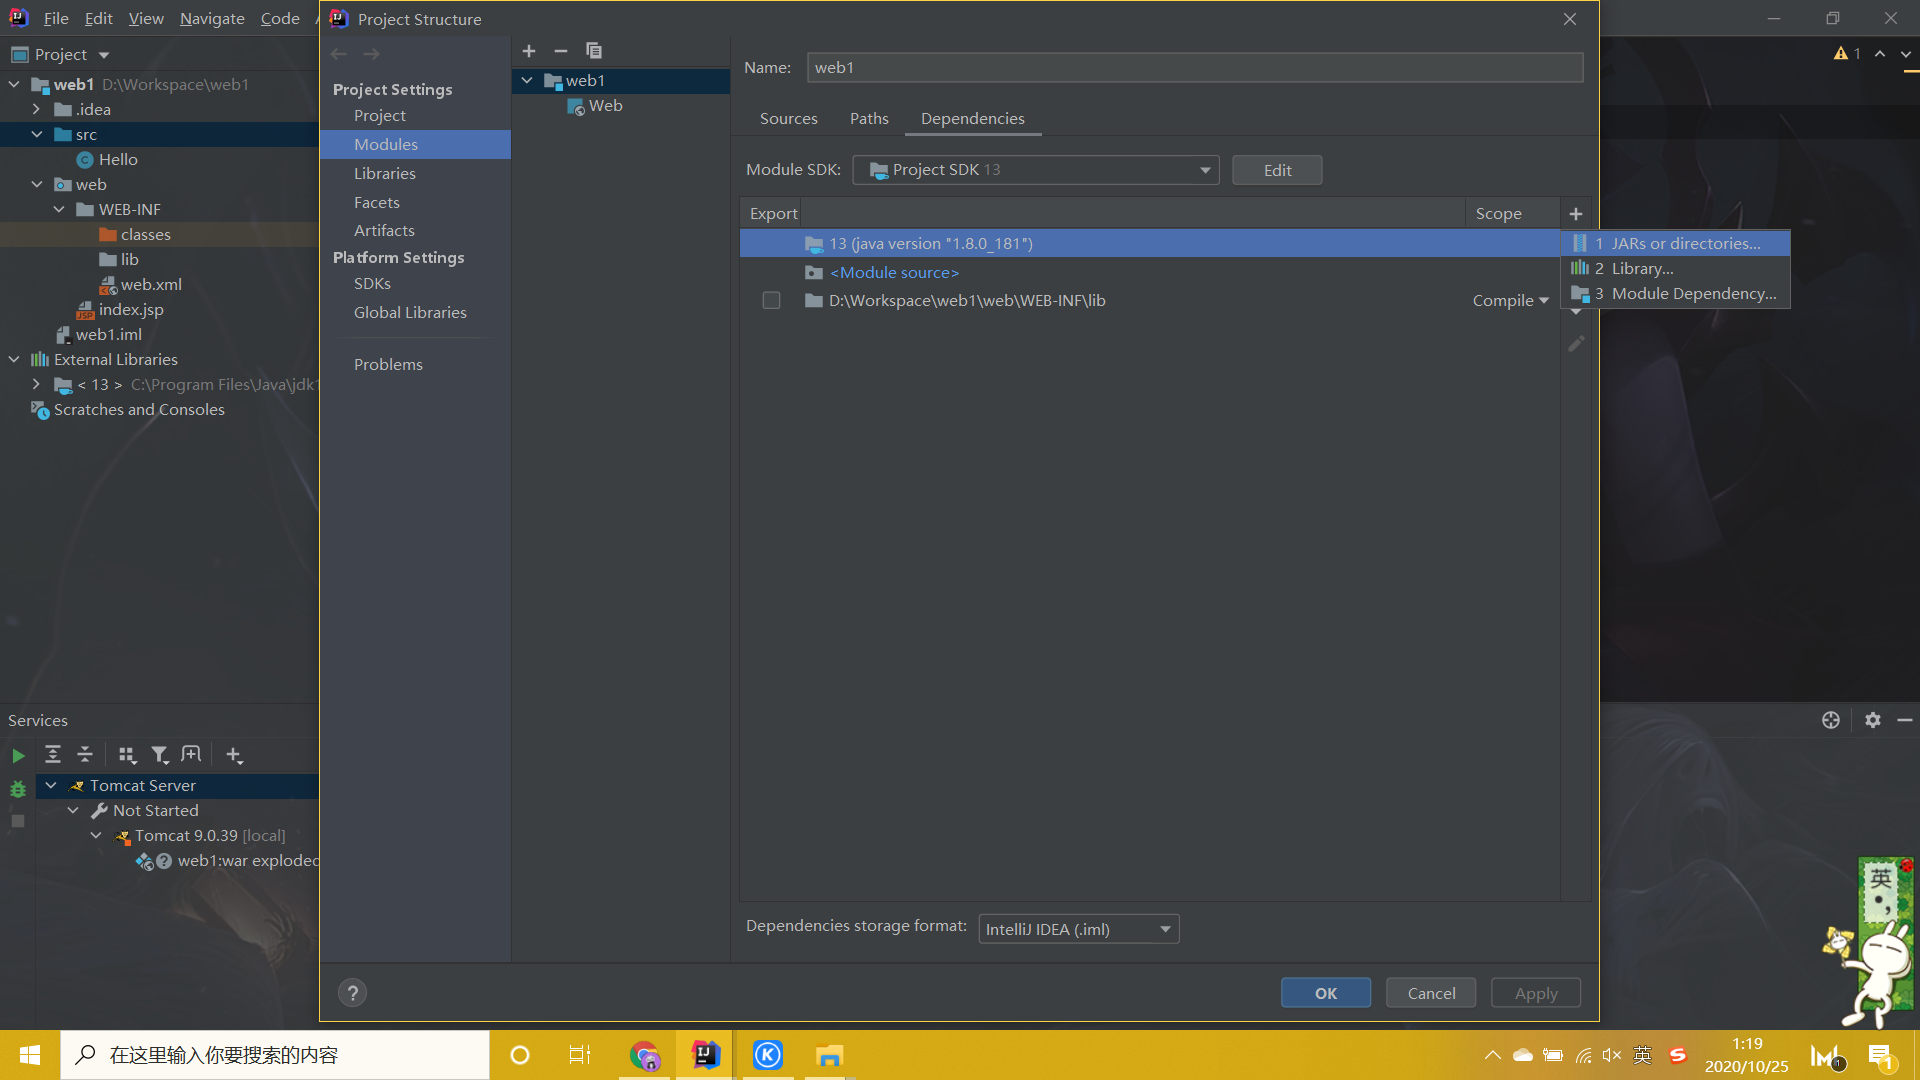
Task: Expand the .idea folder
Action: [x=36, y=110]
